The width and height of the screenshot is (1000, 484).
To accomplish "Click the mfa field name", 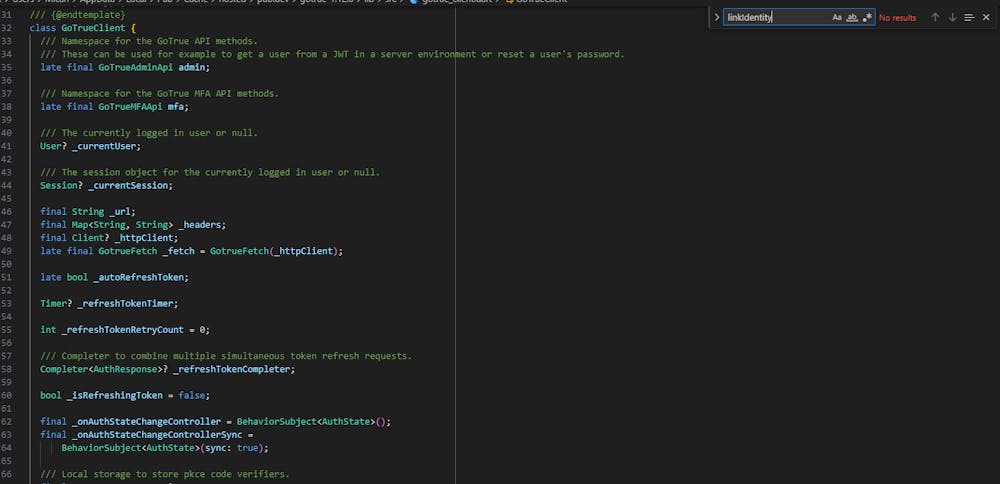I will point(176,106).
